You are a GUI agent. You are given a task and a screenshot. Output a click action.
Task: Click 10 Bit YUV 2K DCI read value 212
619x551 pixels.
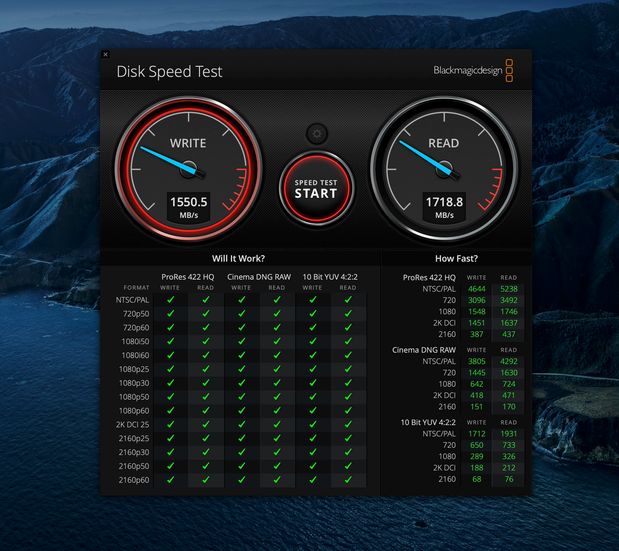click(509, 468)
